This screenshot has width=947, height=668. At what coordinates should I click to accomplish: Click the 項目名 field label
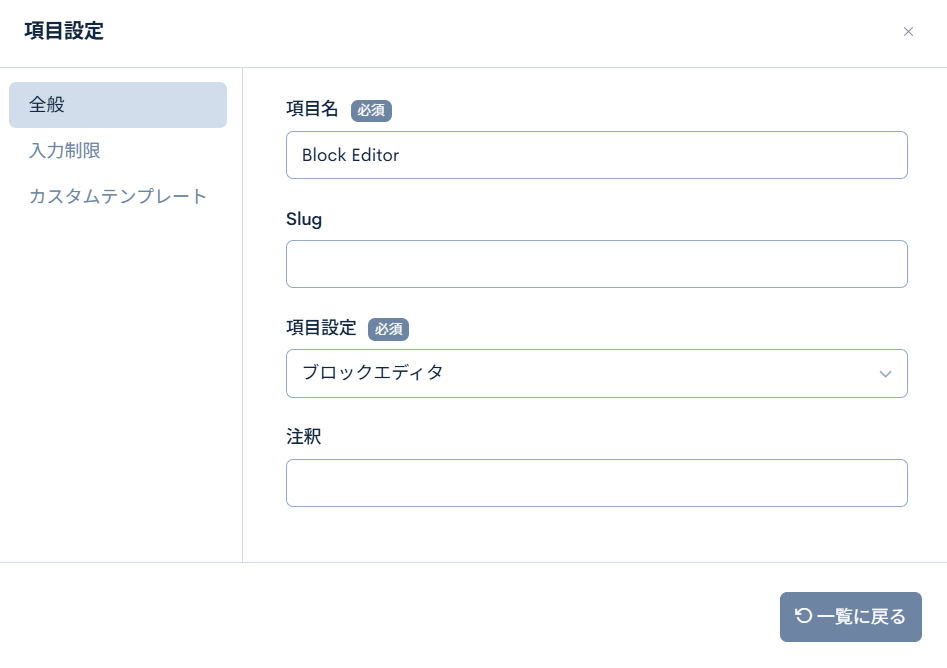point(312,109)
